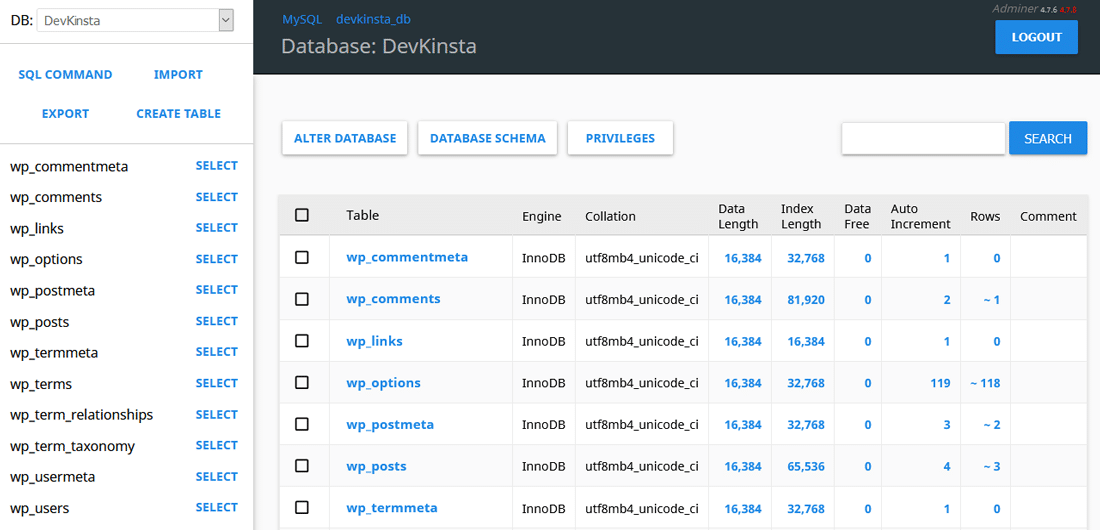The width and height of the screenshot is (1100, 530).
Task: Go to the Export page
Action: [x=65, y=114]
